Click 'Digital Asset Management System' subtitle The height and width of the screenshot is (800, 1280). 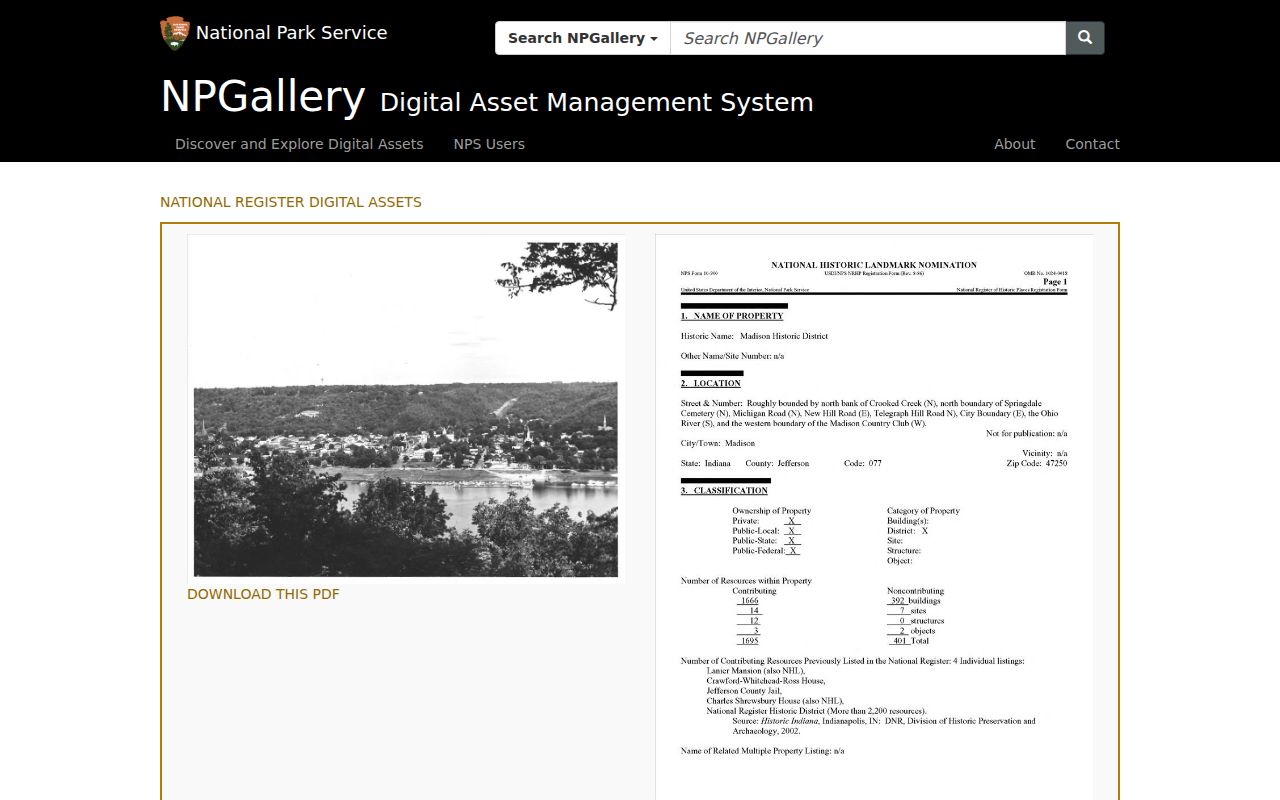(597, 103)
